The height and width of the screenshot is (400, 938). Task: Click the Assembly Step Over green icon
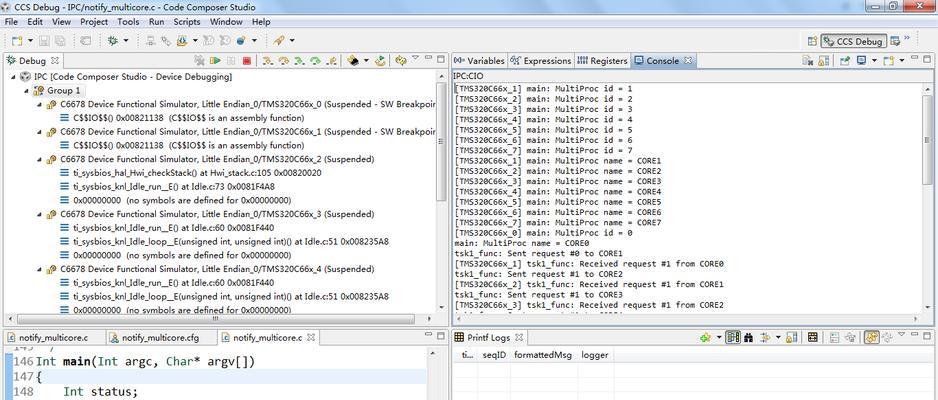[315, 60]
